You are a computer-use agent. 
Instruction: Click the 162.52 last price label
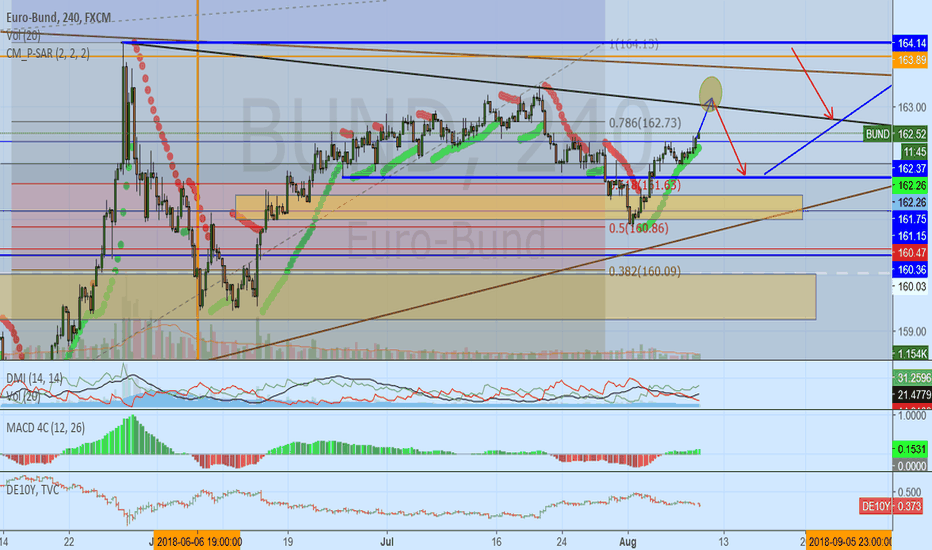pyautogui.click(x=911, y=134)
